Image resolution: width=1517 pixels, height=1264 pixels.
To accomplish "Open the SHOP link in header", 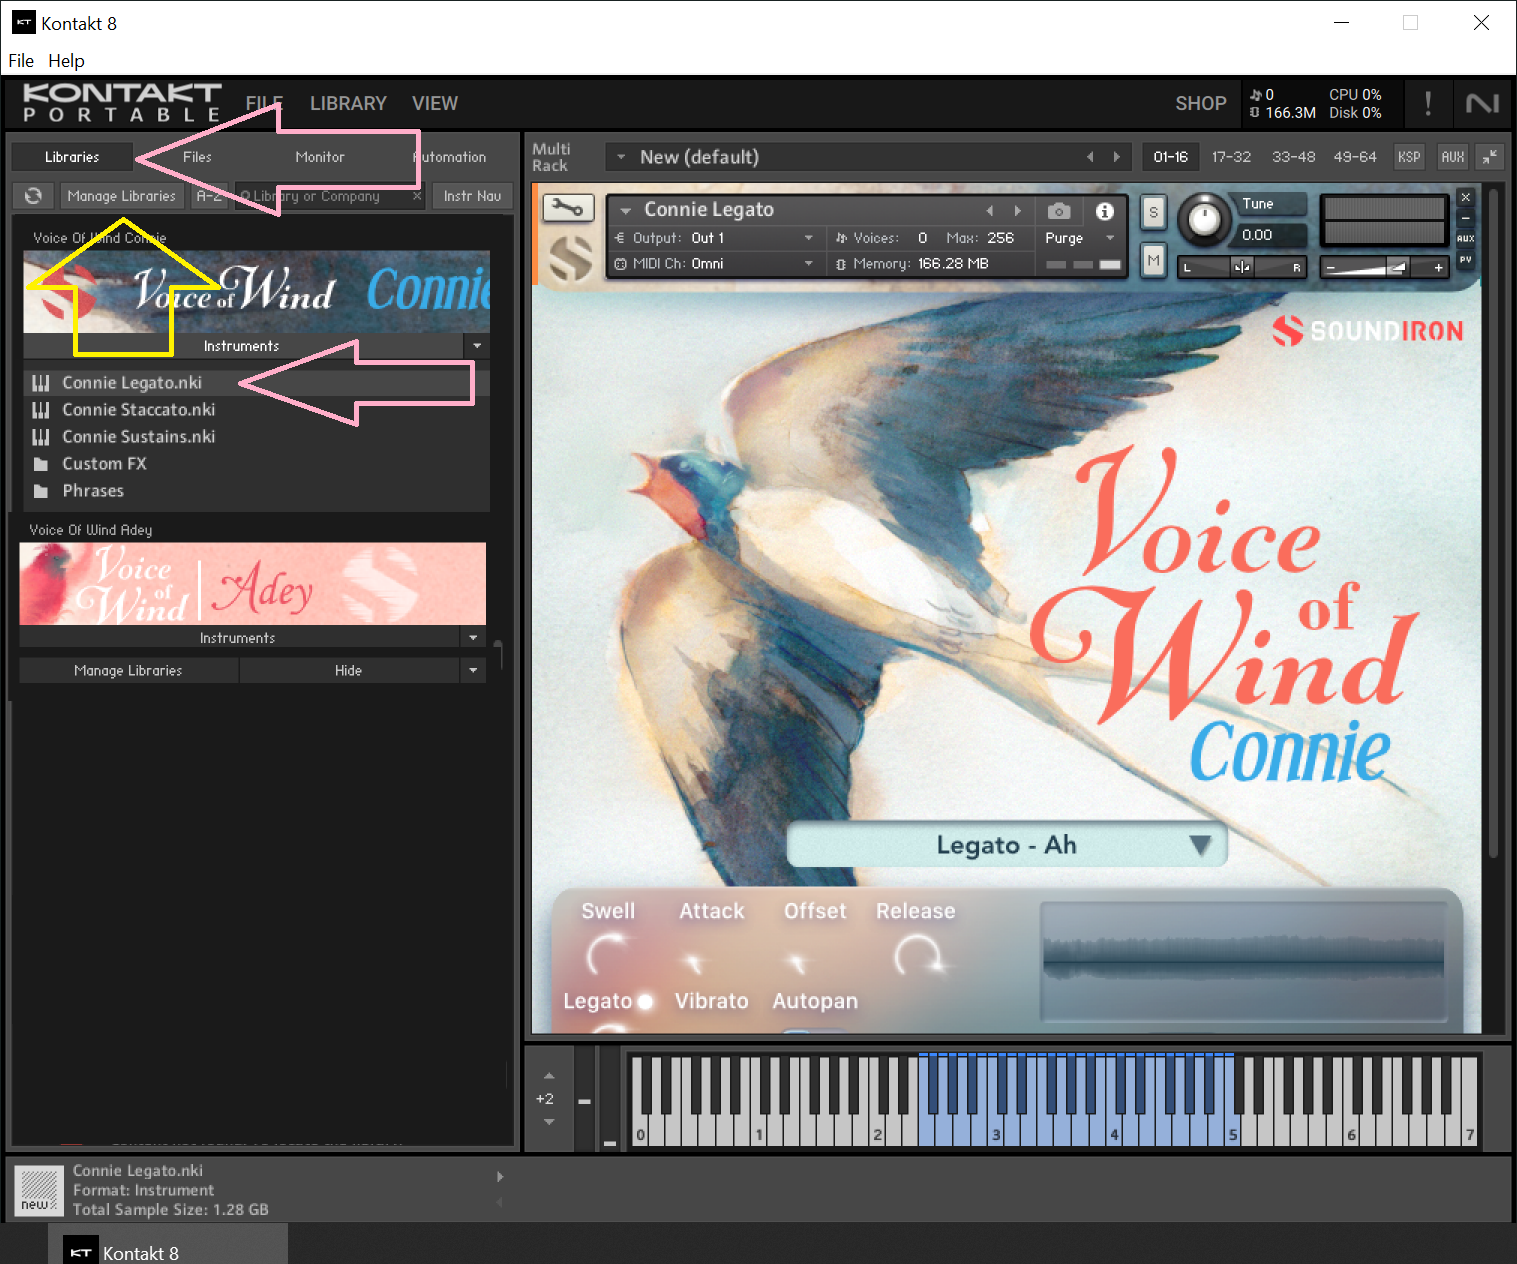I will point(1200,103).
